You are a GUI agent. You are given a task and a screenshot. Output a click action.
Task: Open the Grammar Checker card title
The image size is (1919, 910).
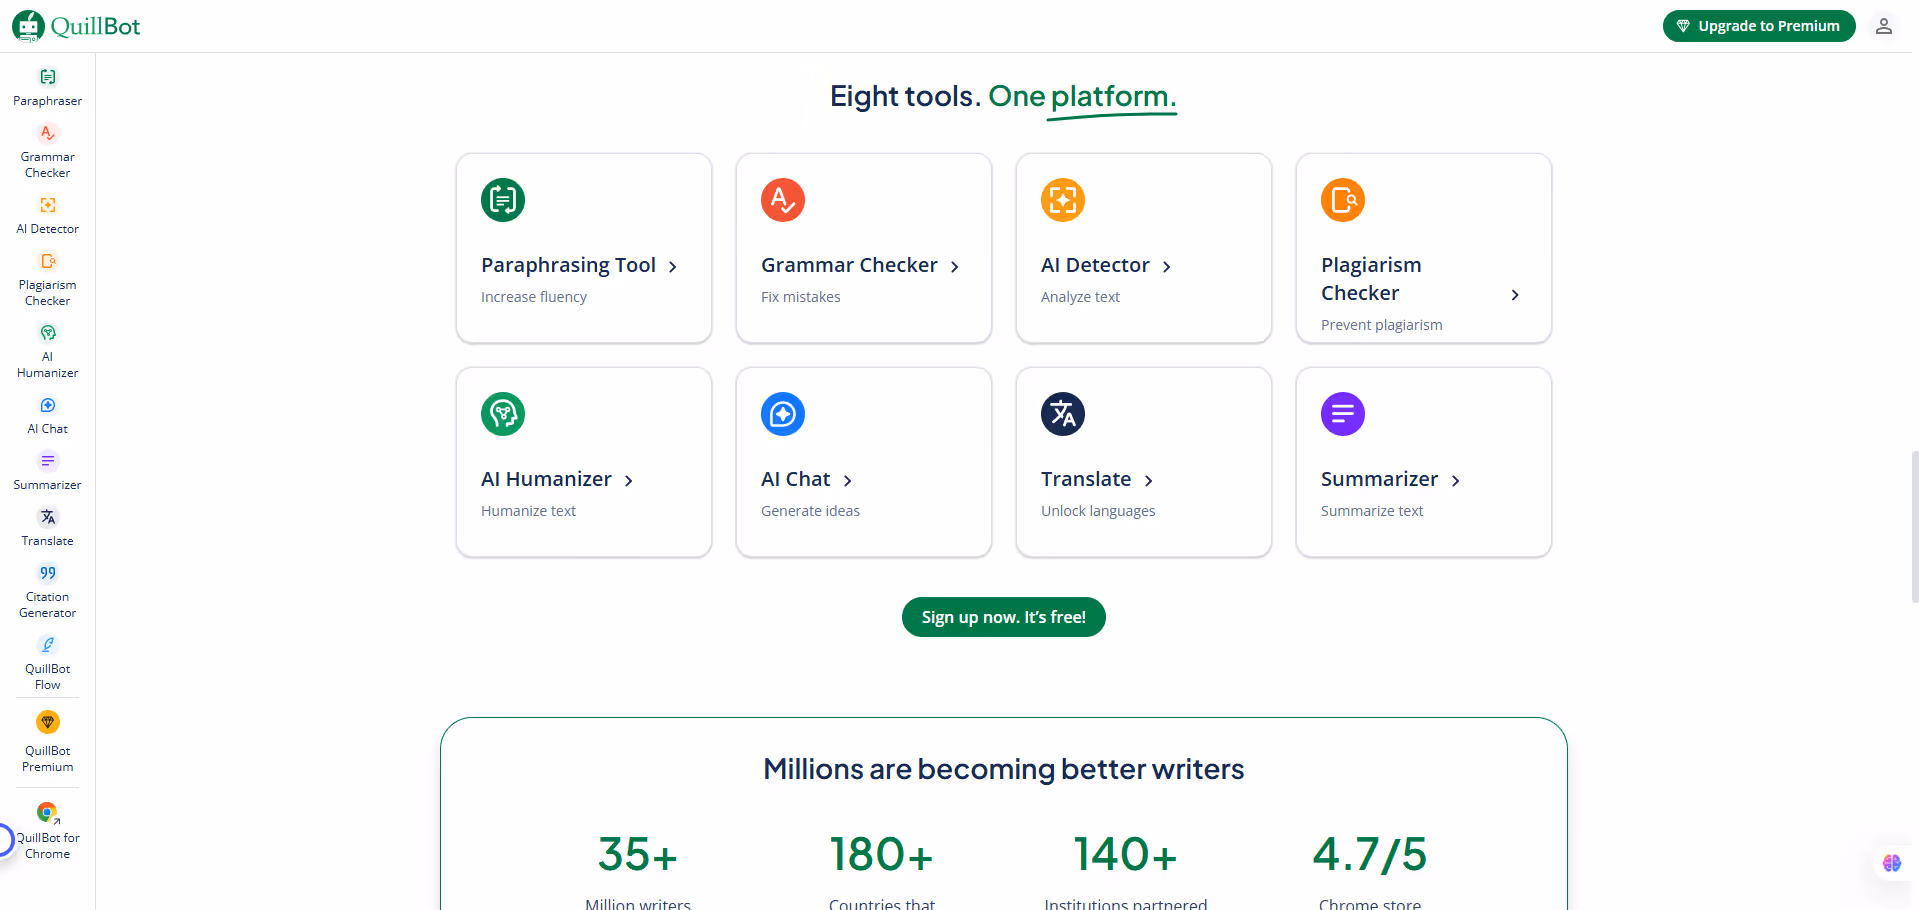click(x=849, y=265)
